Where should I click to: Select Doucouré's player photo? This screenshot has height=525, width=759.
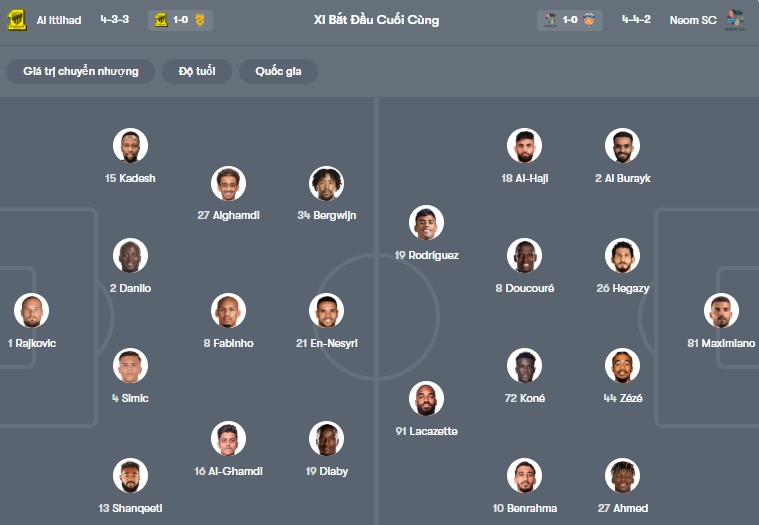pyautogui.click(x=524, y=256)
